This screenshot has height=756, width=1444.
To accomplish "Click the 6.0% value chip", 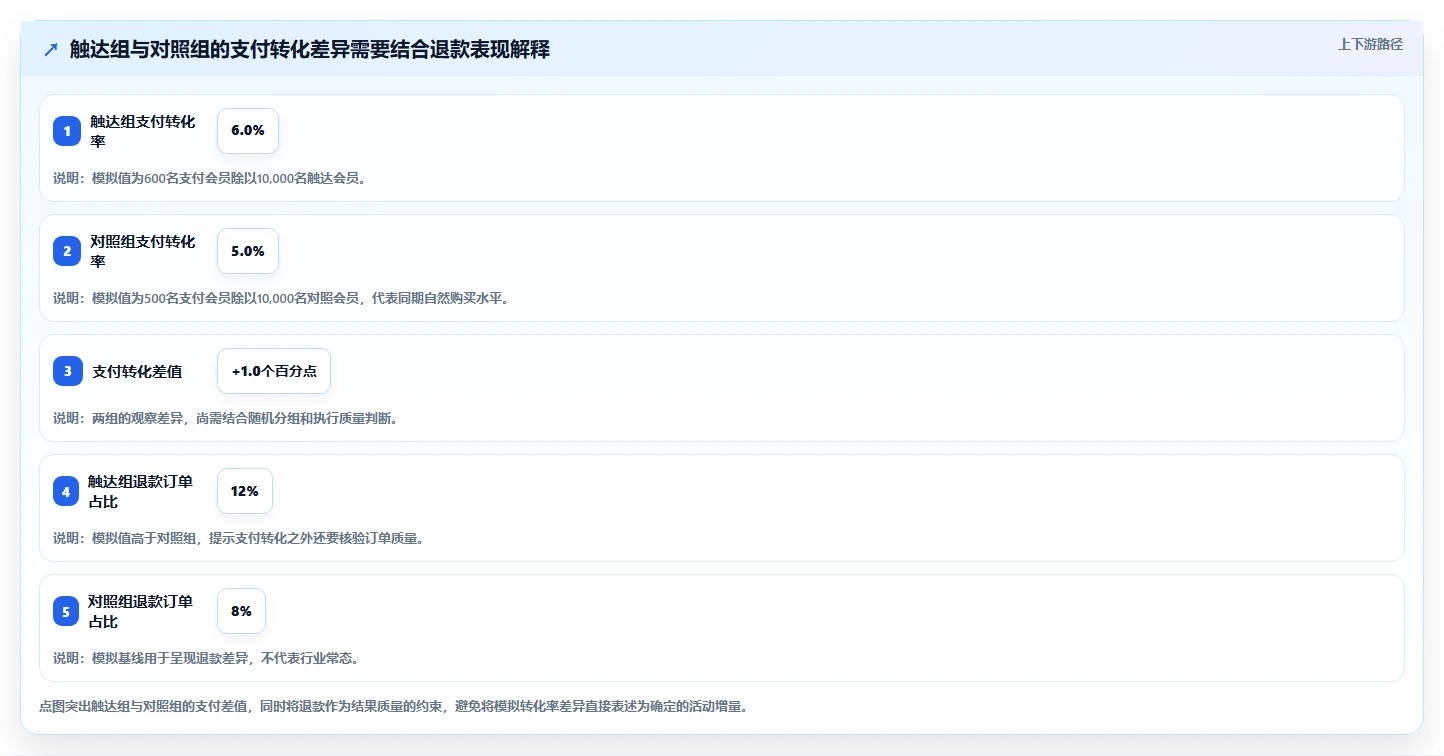I will tap(248, 131).
